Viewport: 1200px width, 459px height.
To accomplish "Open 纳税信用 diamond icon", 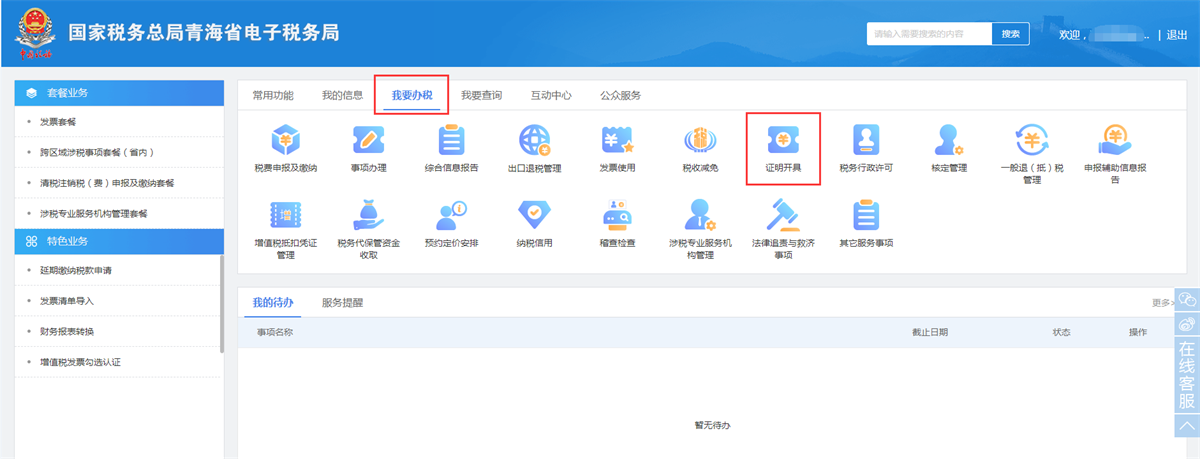I will pyautogui.click(x=534, y=215).
